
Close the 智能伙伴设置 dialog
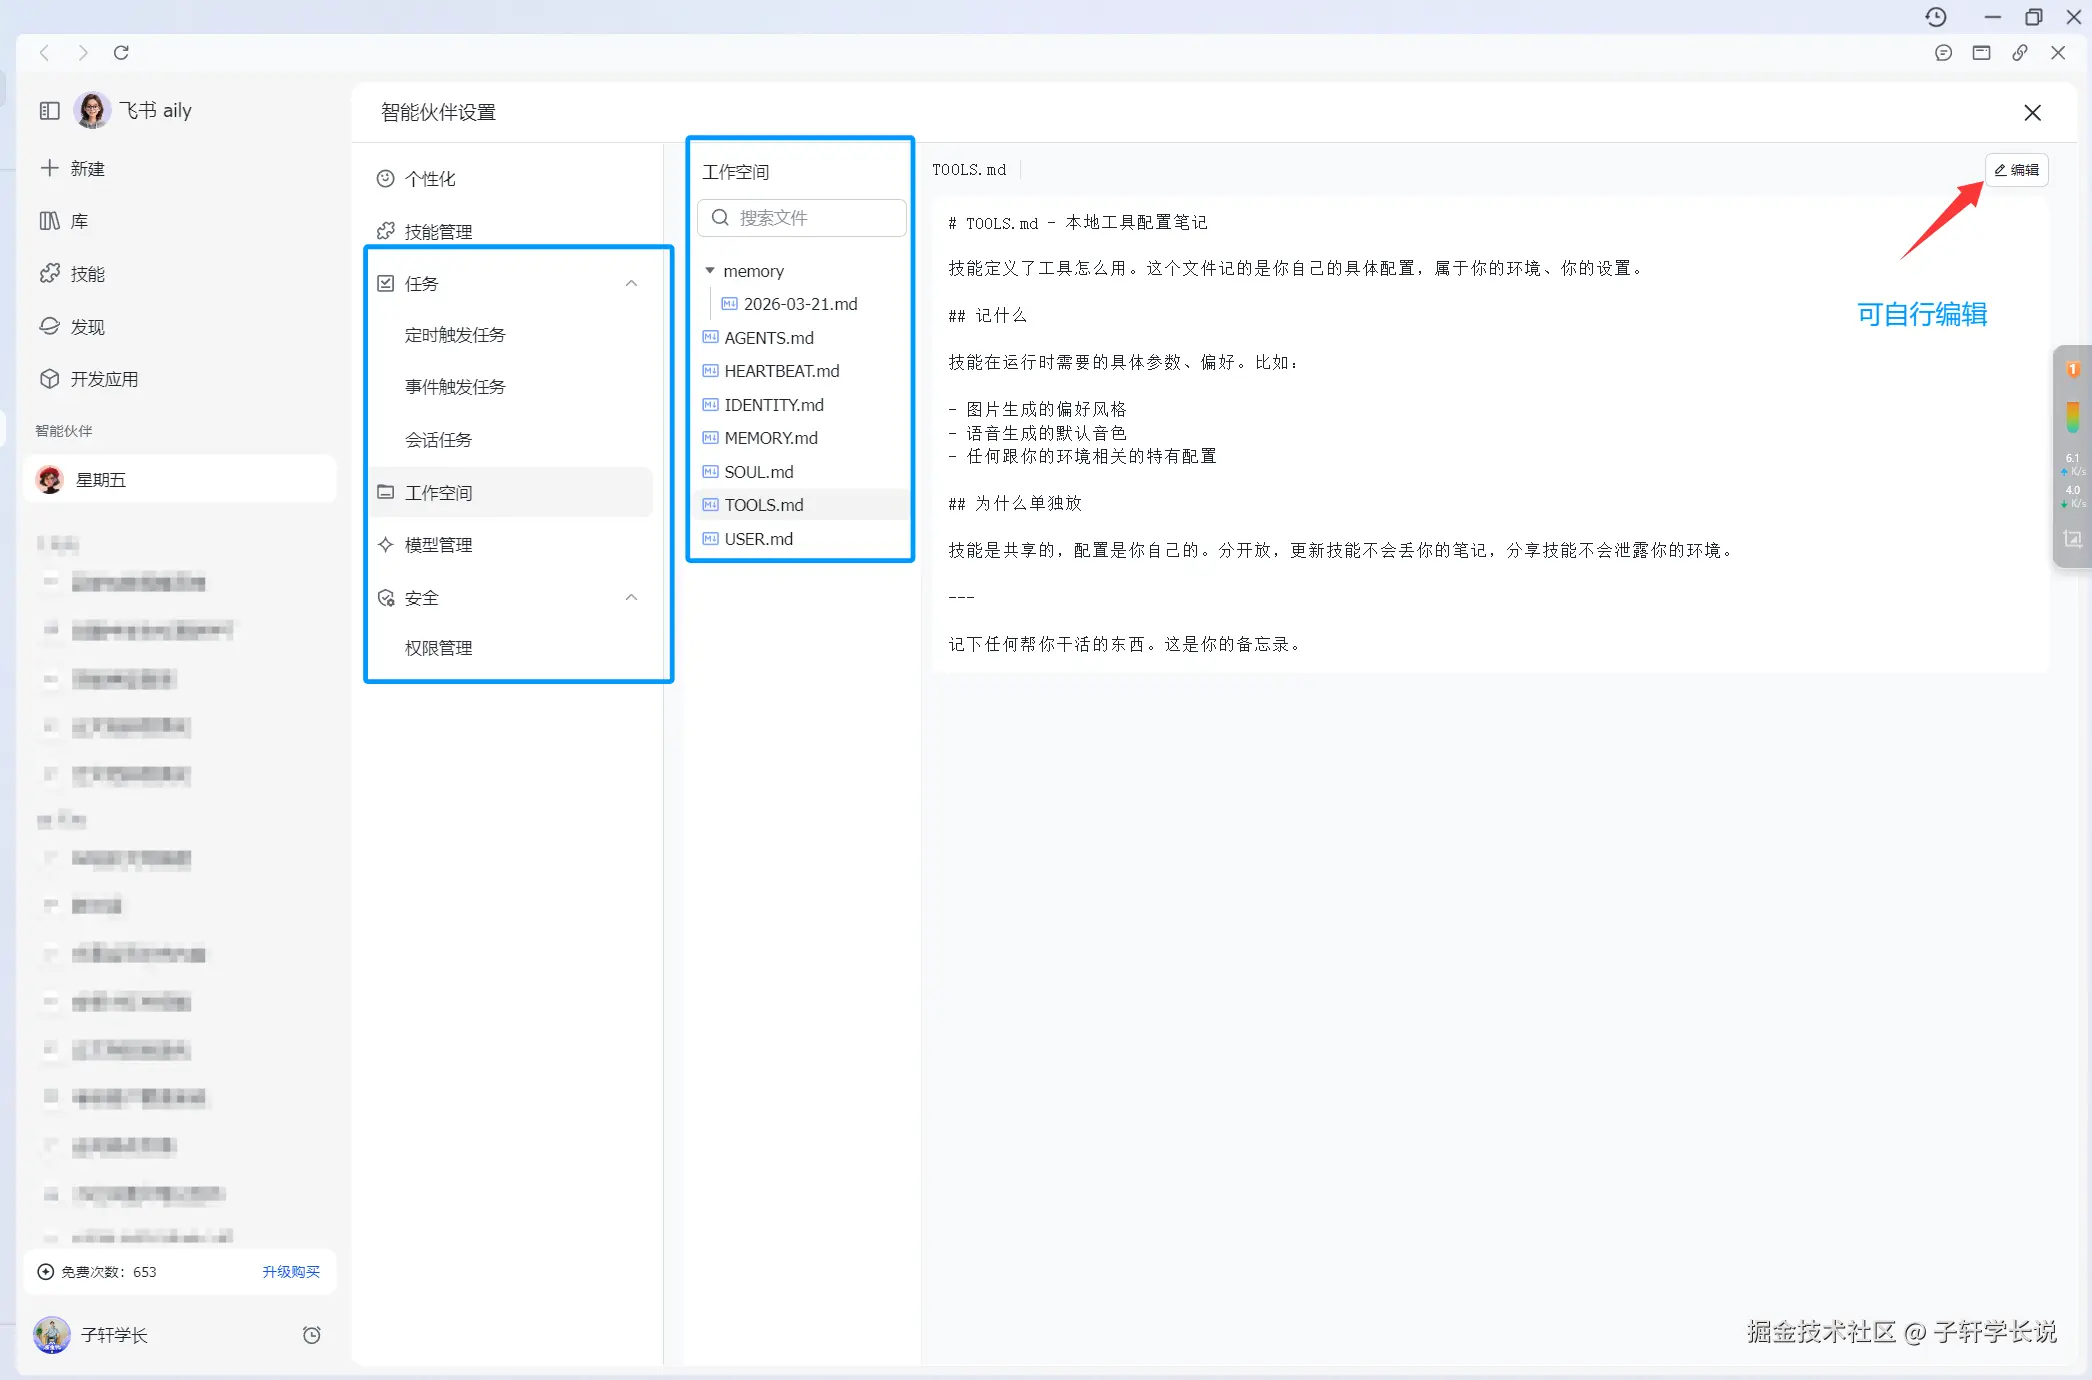(2032, 113)
